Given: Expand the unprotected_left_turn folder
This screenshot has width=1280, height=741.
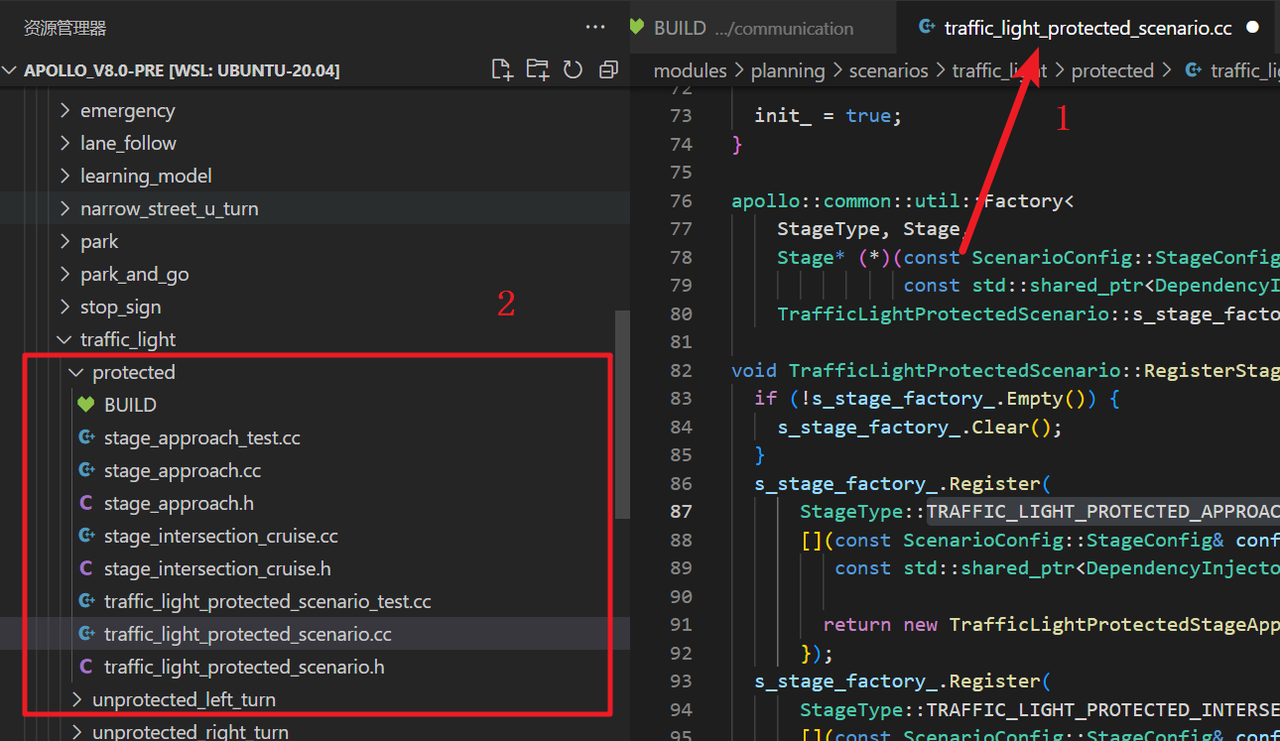Looking at the screenshot, I should point(183,699).
